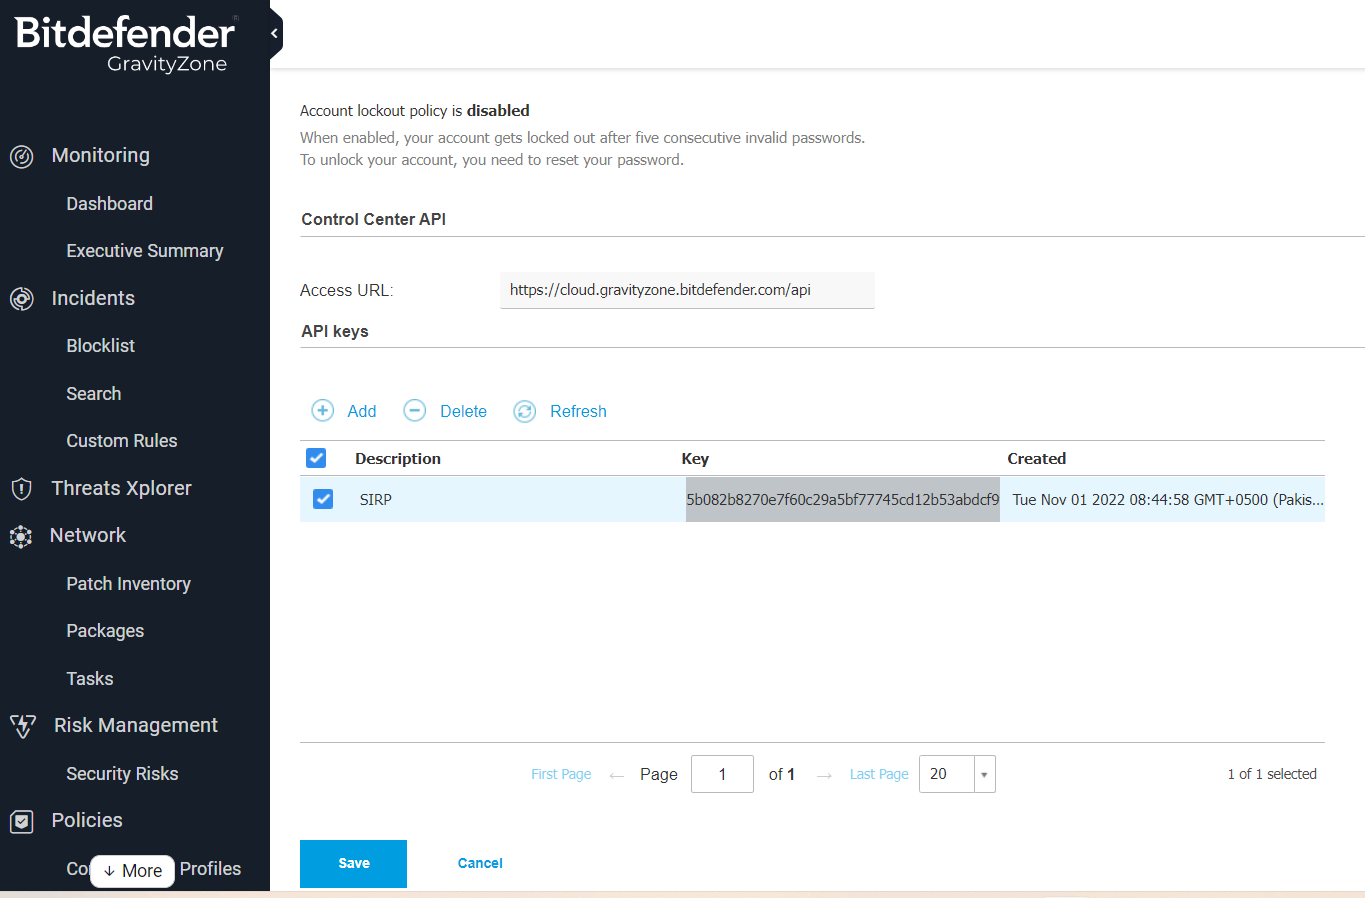1365x898 pixels.
Task: Click the Bitdefender GravityZone logo
Action: point(125,45)
